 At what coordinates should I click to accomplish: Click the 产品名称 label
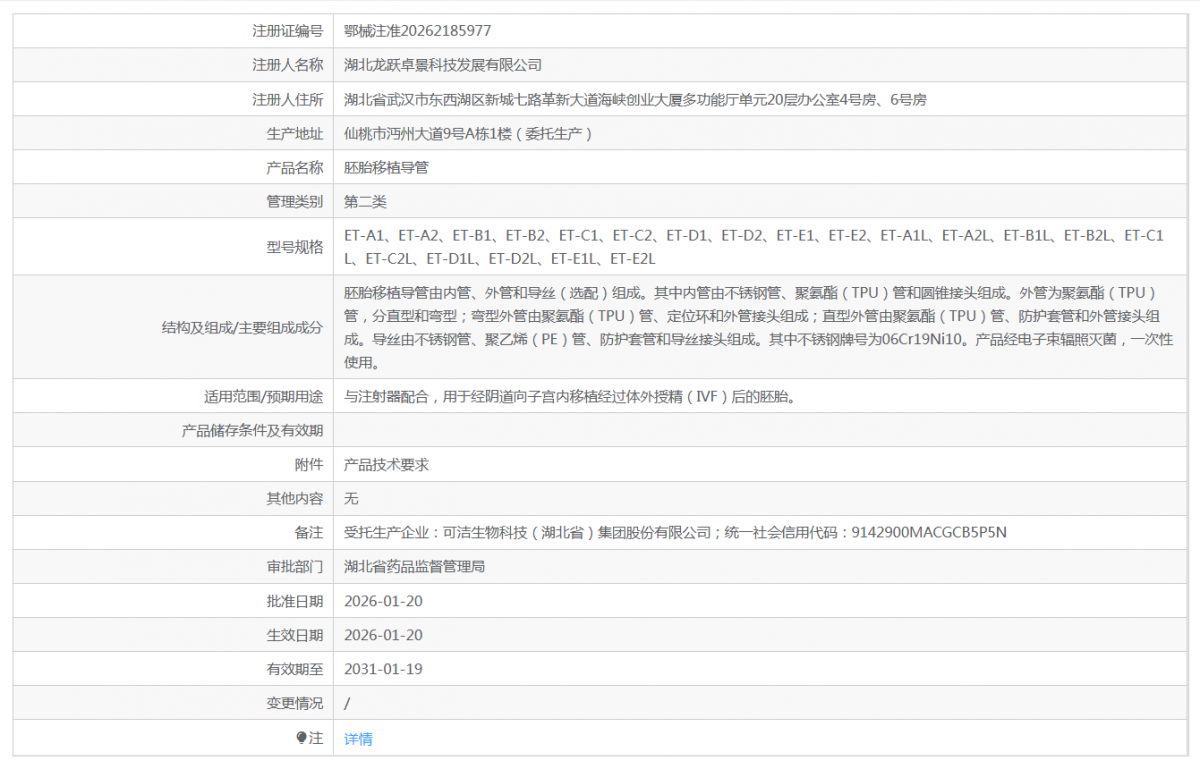coord(295,167)
